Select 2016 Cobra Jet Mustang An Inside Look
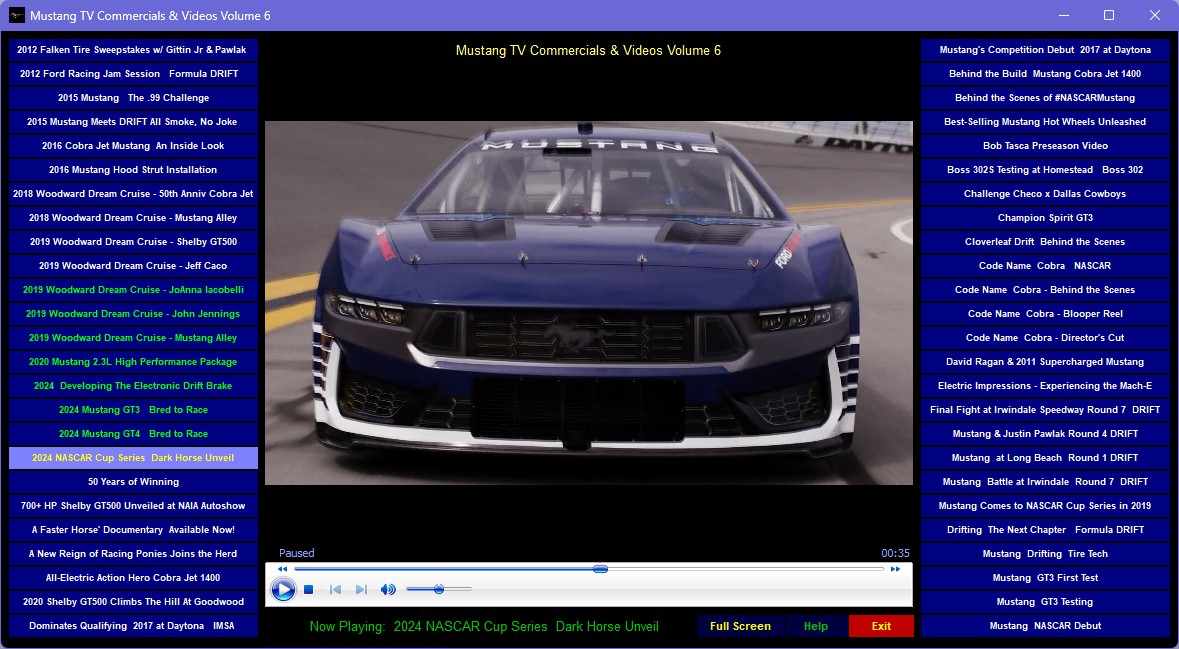The height and width of the screenshot is (649, 1179). pos(133,146)
